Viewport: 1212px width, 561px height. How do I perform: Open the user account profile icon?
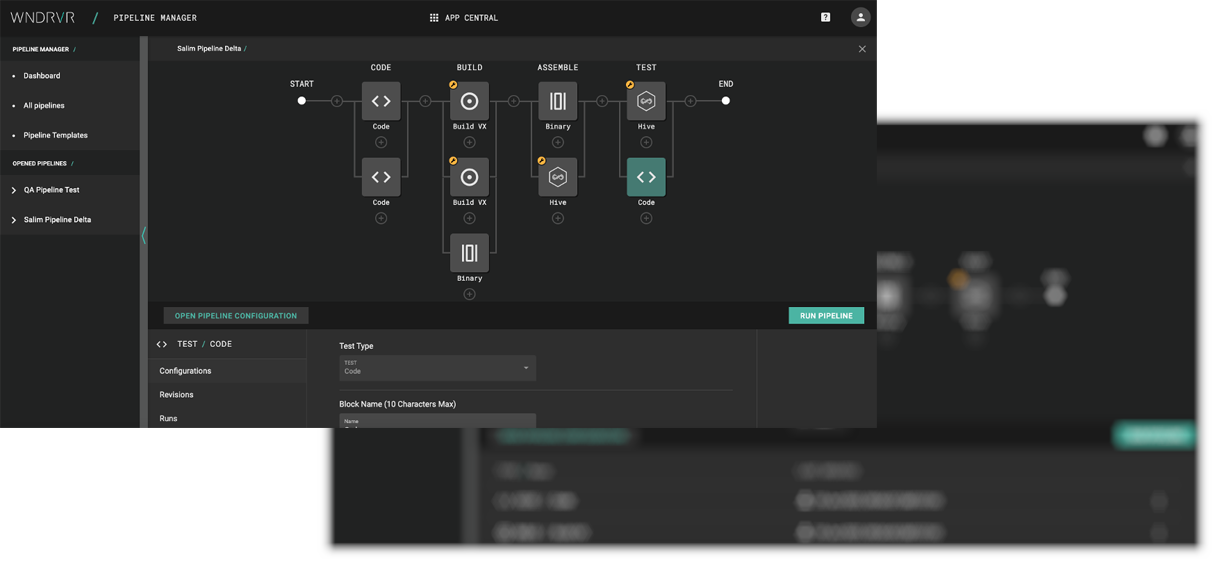tap(860, 17)
